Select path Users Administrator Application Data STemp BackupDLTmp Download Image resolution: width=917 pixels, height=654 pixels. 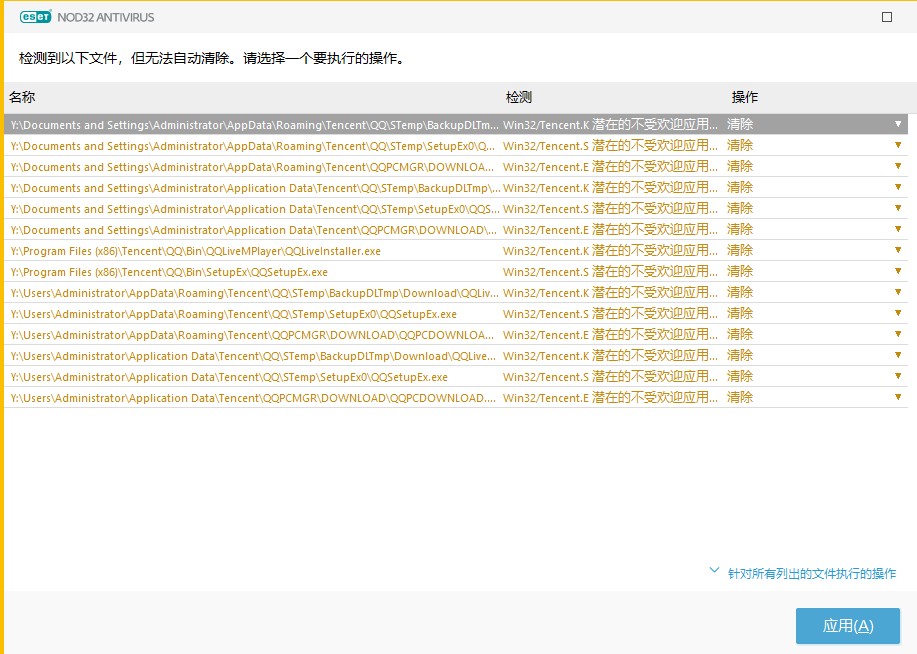tap(253, 356)
